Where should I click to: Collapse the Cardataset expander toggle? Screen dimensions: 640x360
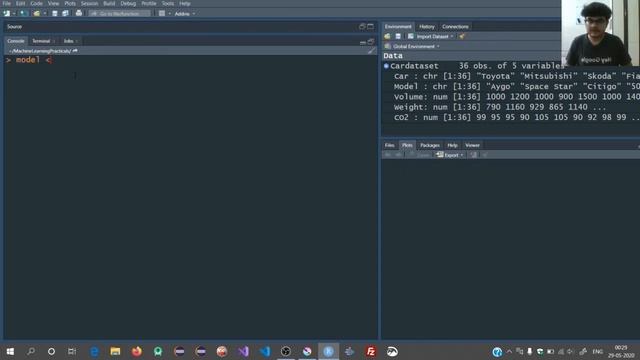[386, 66]
